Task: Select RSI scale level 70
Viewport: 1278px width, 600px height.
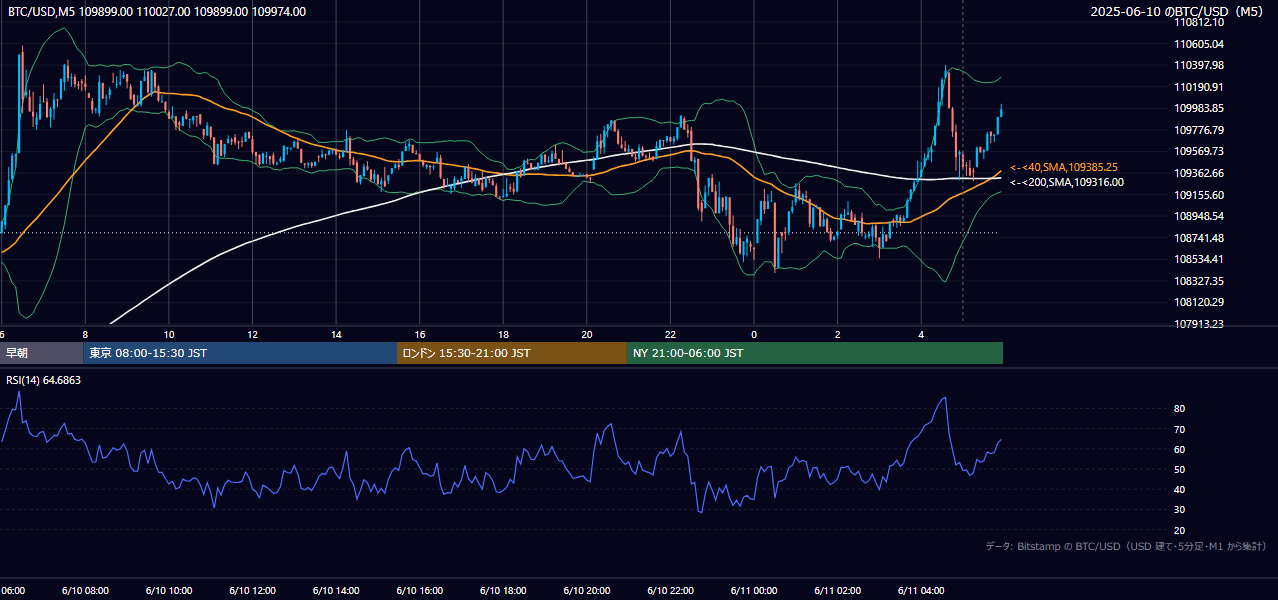Action: (1180, 429)
